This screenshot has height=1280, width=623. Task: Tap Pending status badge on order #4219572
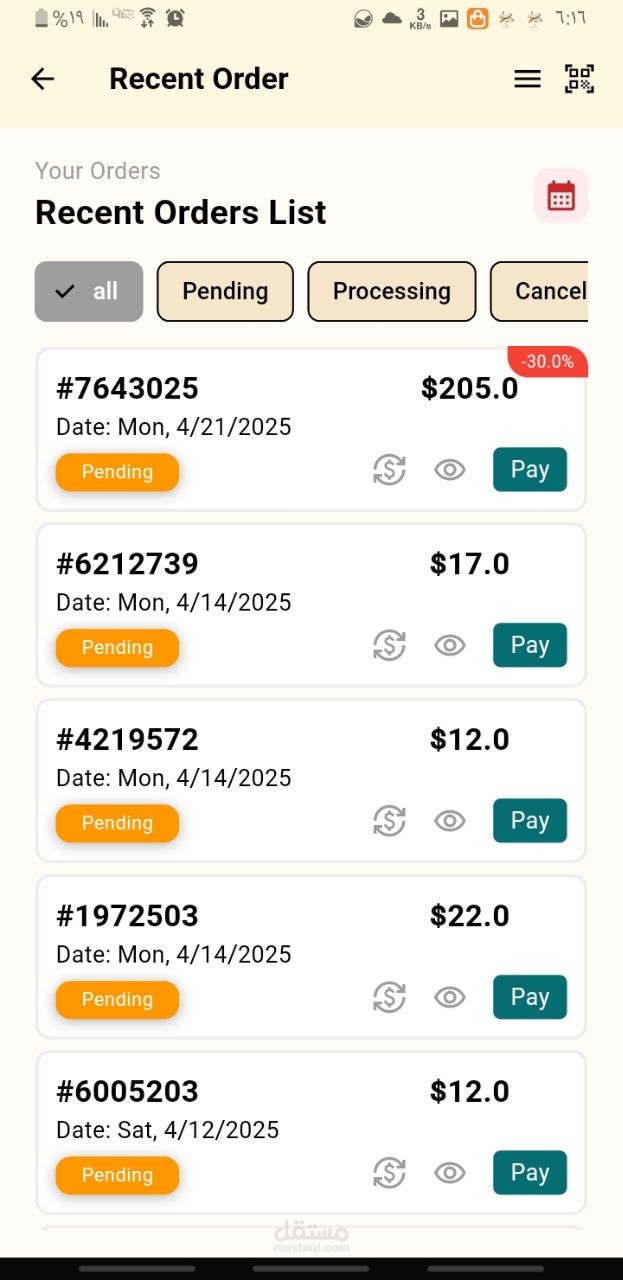(x=117, y=823)
